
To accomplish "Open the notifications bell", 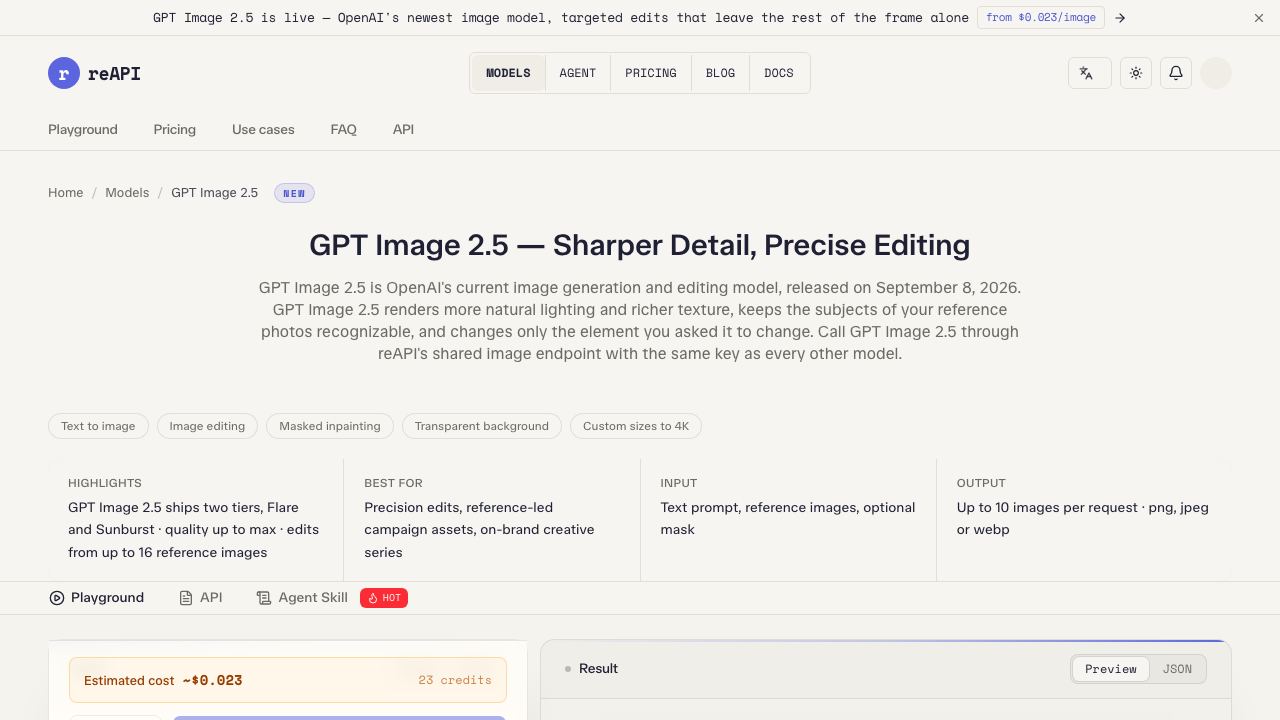I will 1176,73.
